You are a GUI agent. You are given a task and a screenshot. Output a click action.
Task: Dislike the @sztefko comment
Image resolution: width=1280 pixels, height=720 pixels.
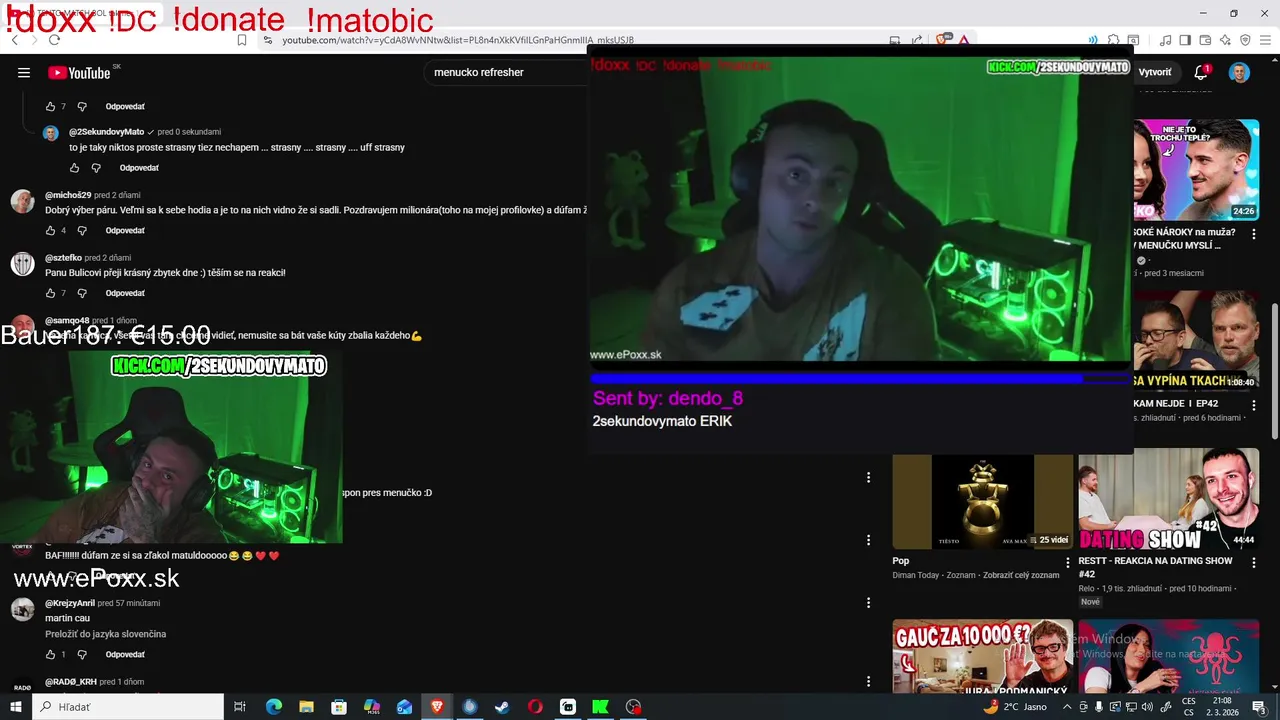82,293
